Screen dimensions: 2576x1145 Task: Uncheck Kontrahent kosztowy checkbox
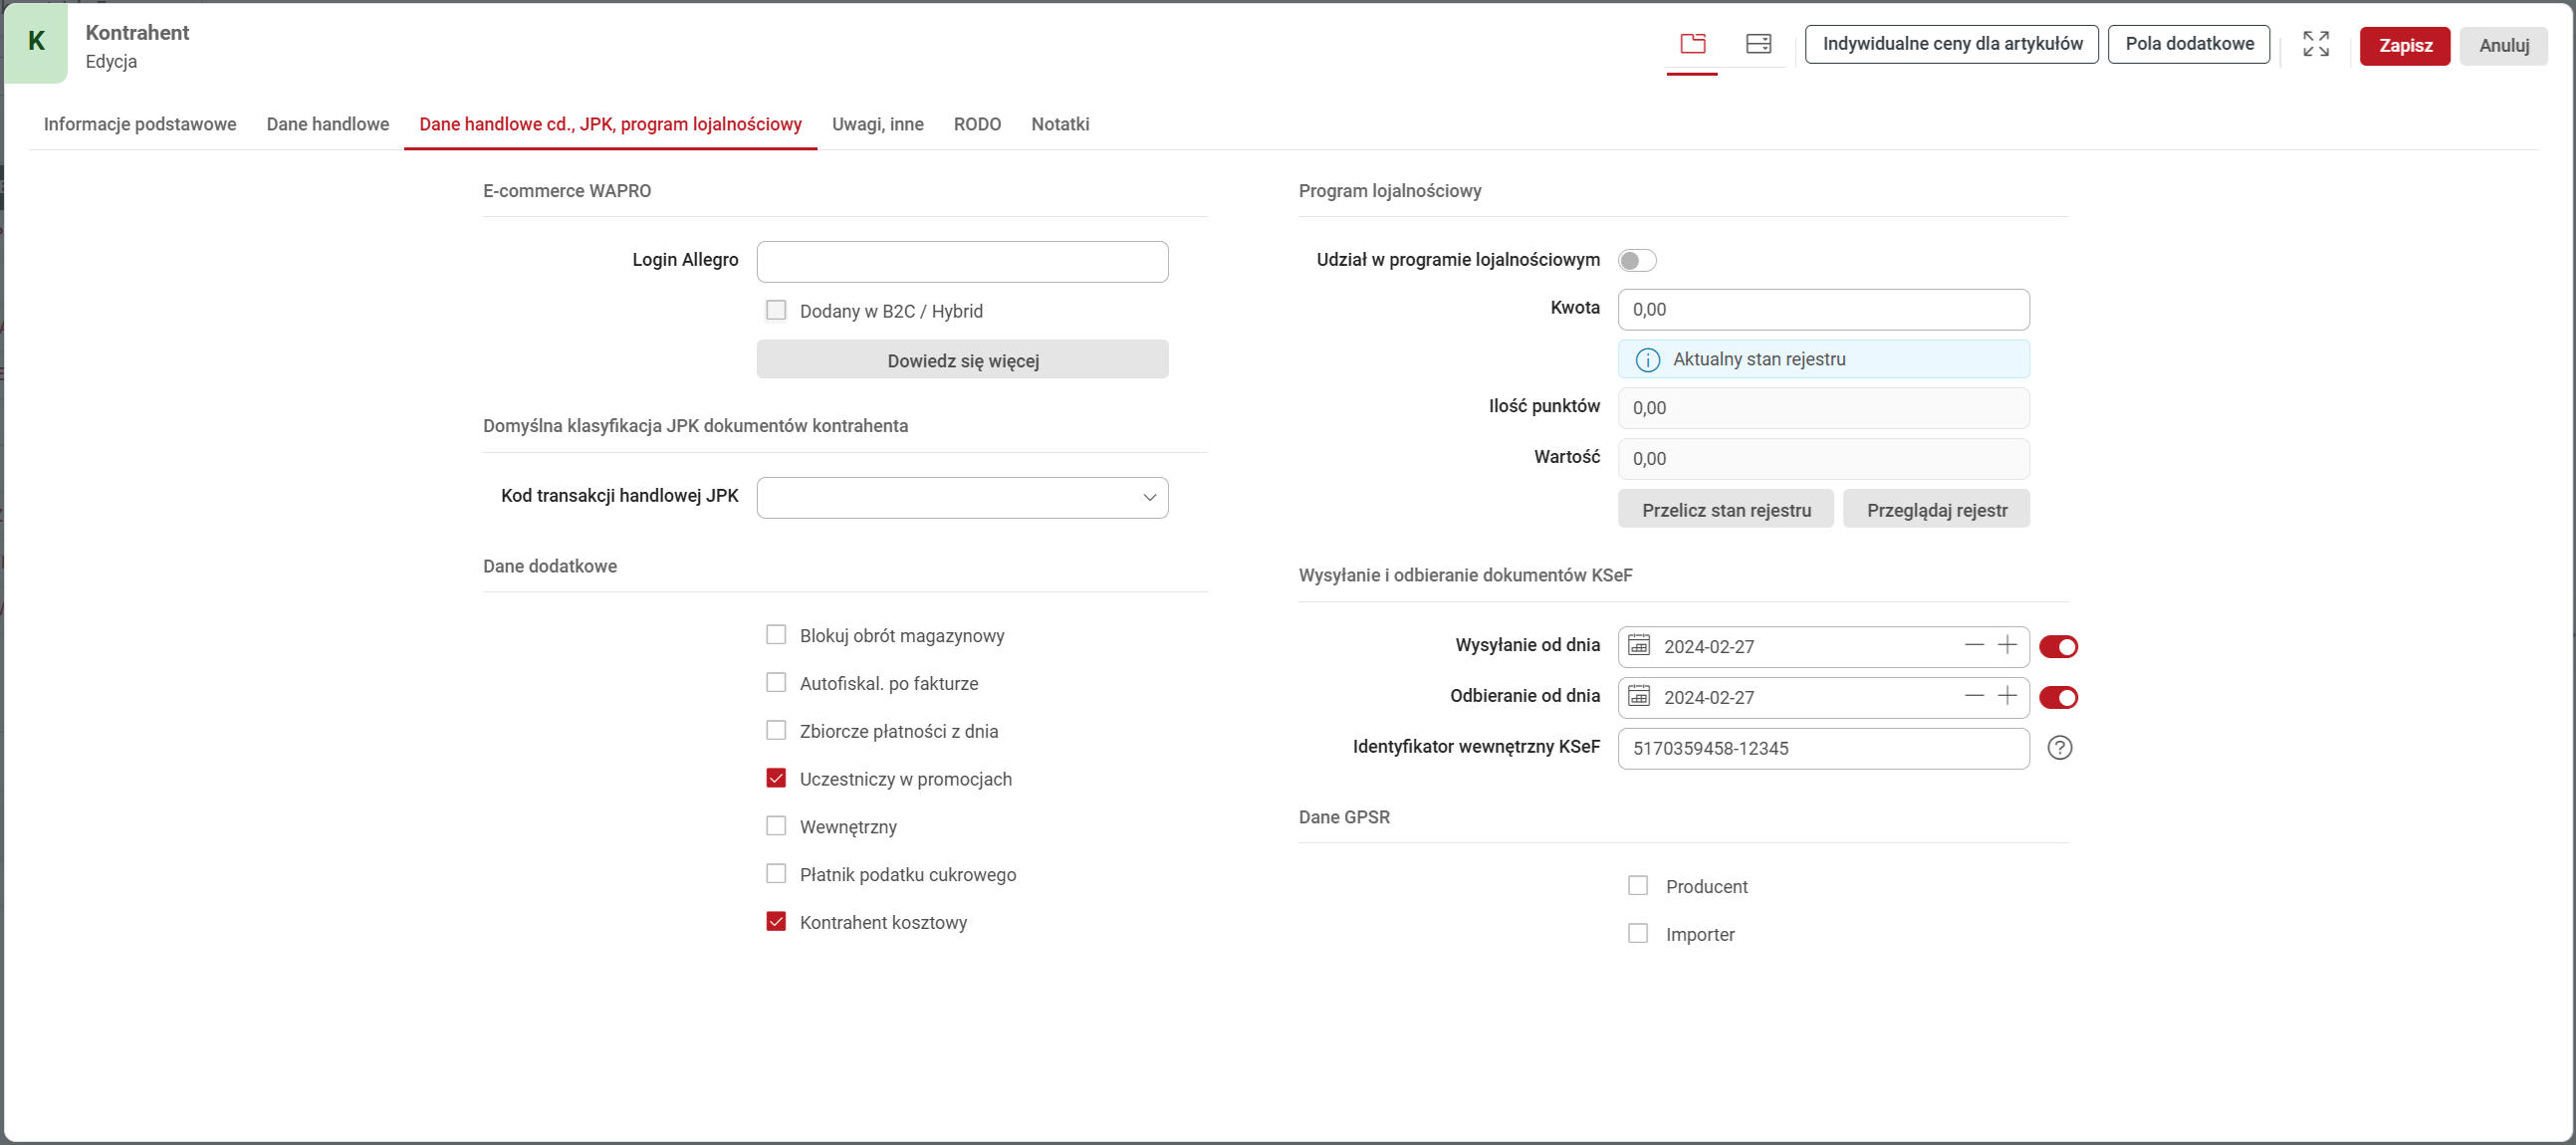click(x=776, y=922)
